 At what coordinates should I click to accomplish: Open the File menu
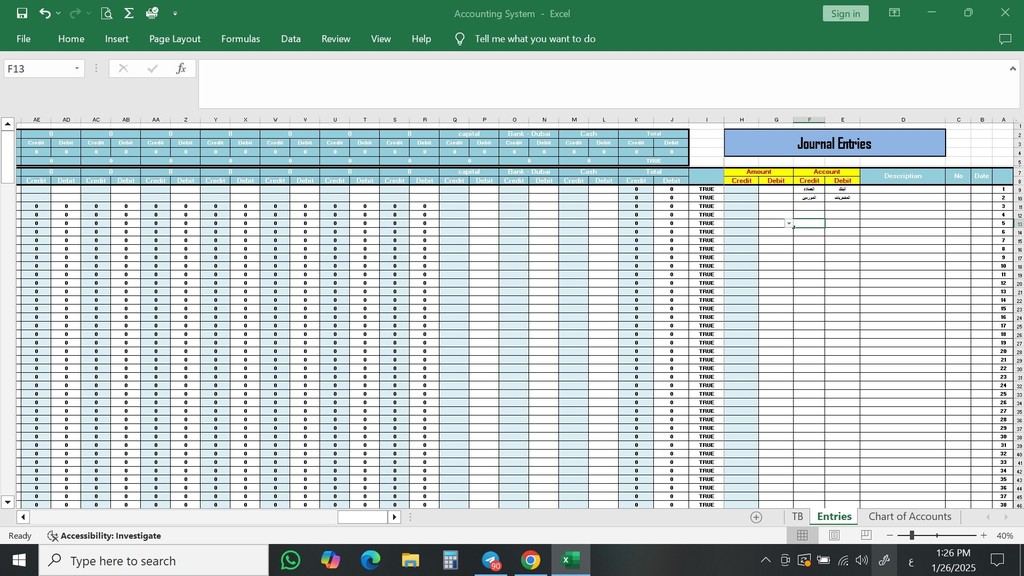pos(24,39)
